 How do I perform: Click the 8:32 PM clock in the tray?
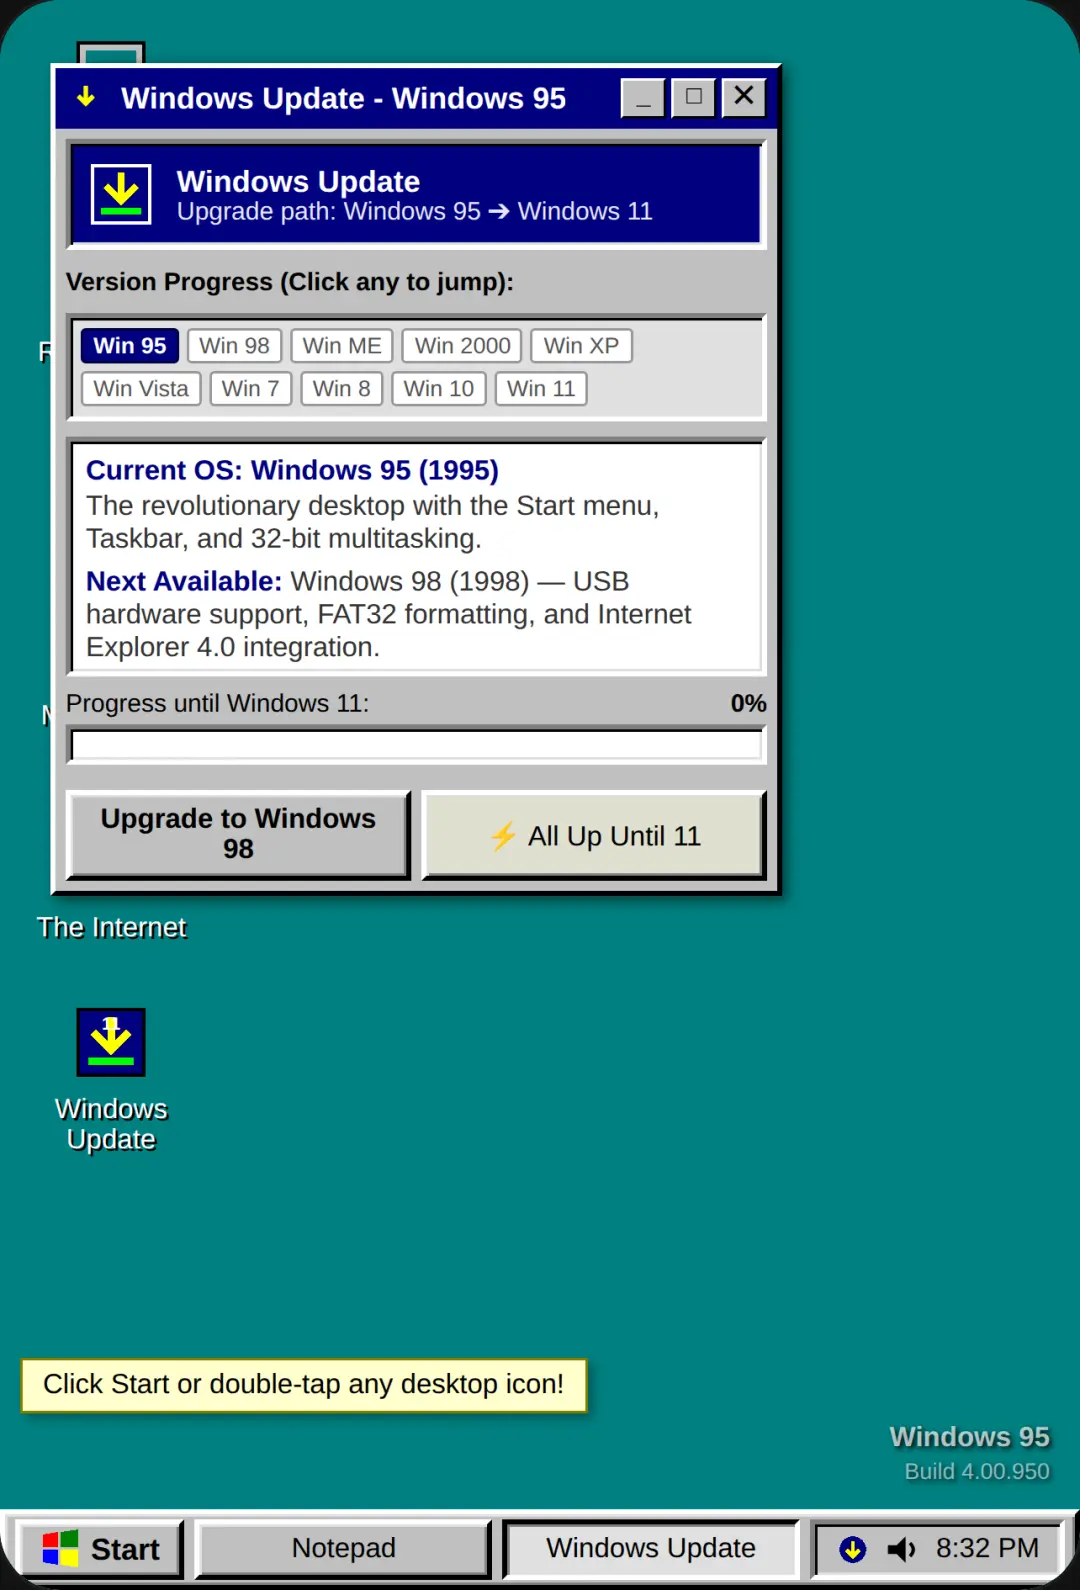click(987, 1549)
